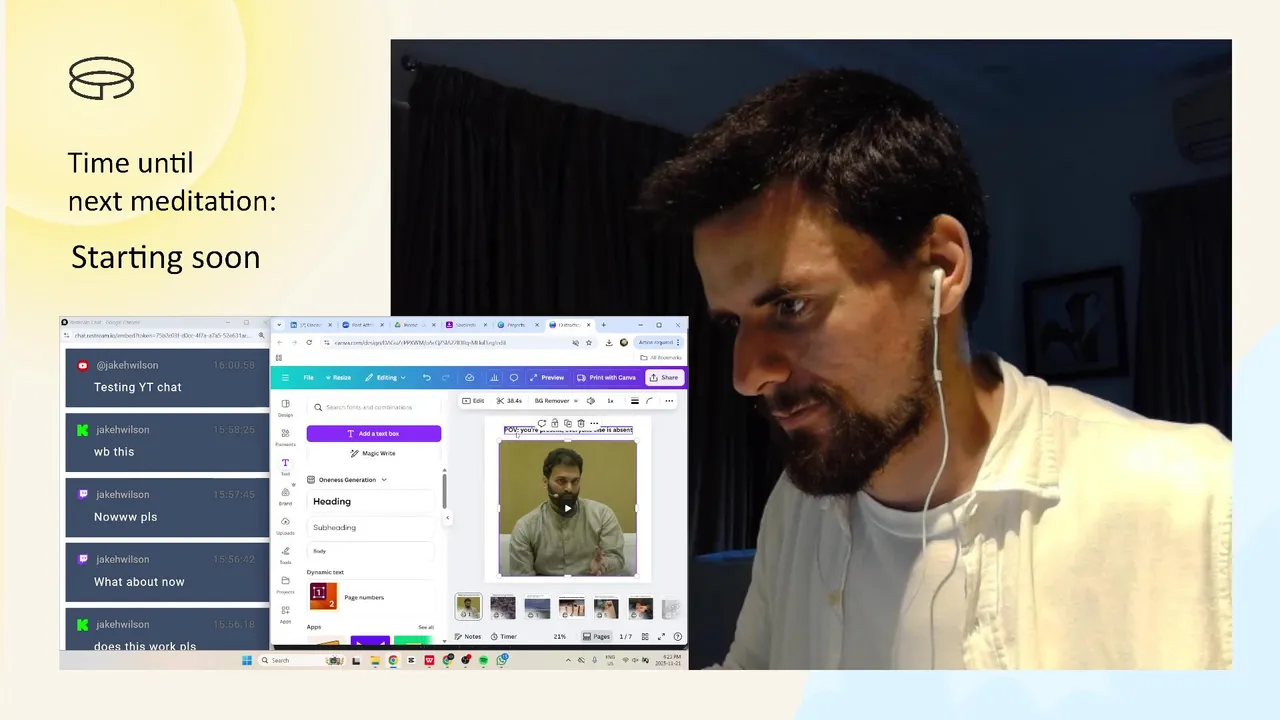The width and height of the screenshot is (1280, 720).
Task: Redo the last action in Canva
Action: (445, 377)
